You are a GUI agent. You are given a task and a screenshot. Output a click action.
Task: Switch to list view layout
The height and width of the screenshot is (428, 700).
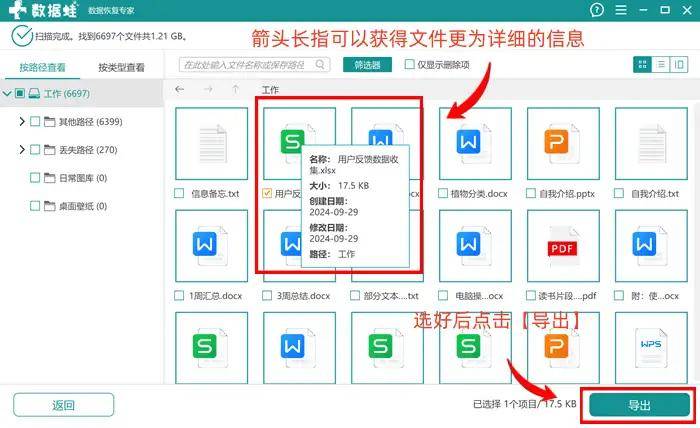[661, 64]
